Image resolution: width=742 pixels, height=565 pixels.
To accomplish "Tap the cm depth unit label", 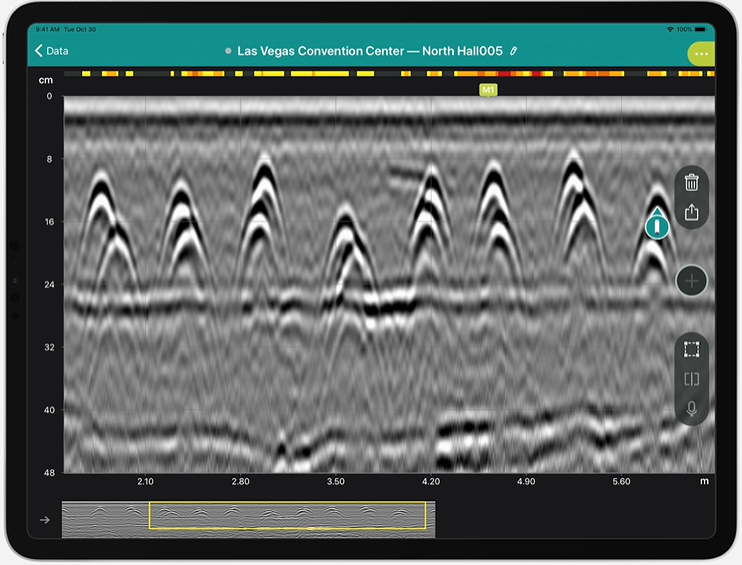I will 45,80.
